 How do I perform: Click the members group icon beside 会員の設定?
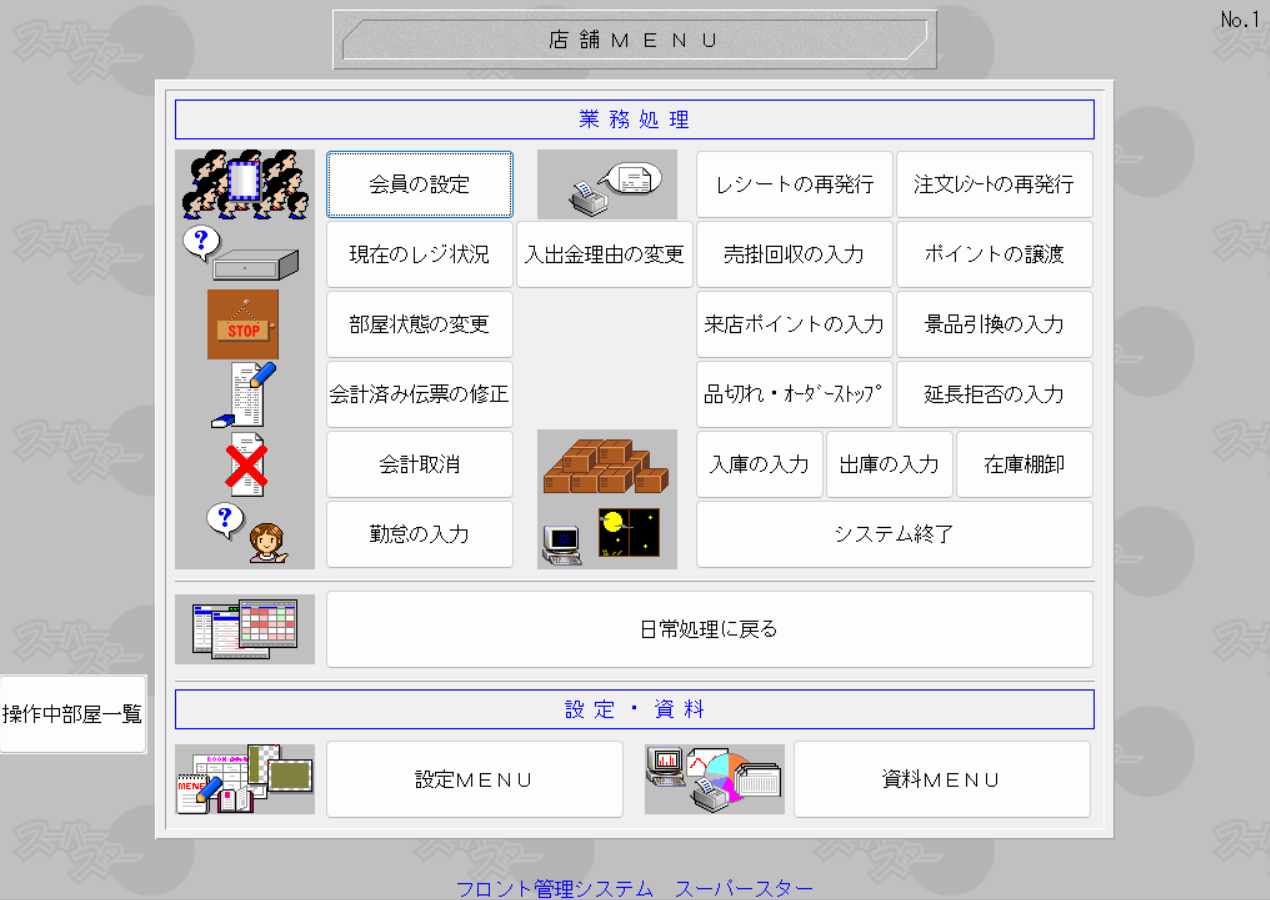click(245, 184)
